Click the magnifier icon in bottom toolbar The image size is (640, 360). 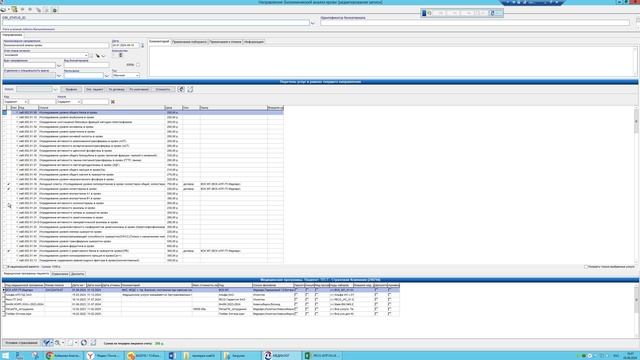(x=58, y=343)
